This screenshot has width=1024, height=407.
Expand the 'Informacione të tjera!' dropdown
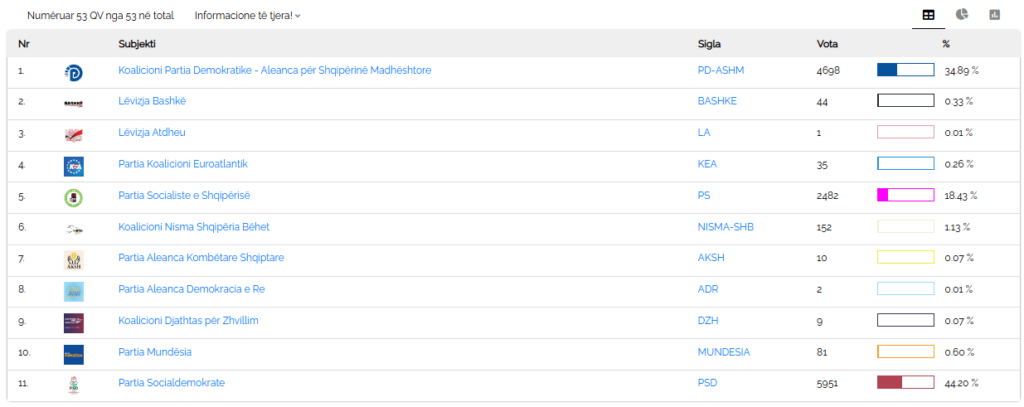pyautogui.click(x=247, y=16)
